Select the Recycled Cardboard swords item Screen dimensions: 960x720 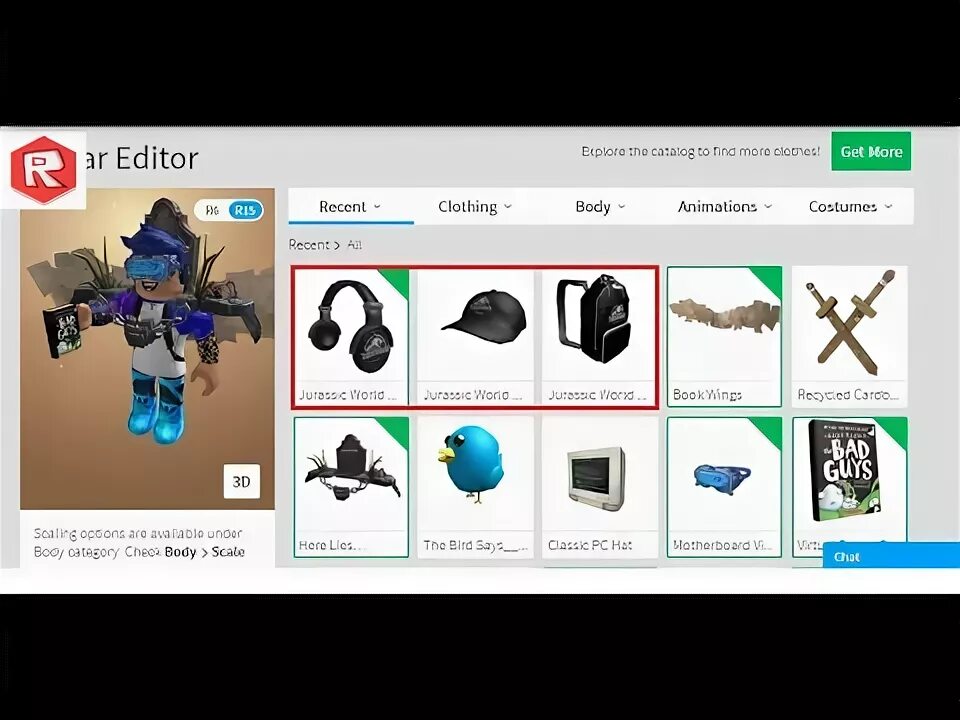click(x=849, y=337)
